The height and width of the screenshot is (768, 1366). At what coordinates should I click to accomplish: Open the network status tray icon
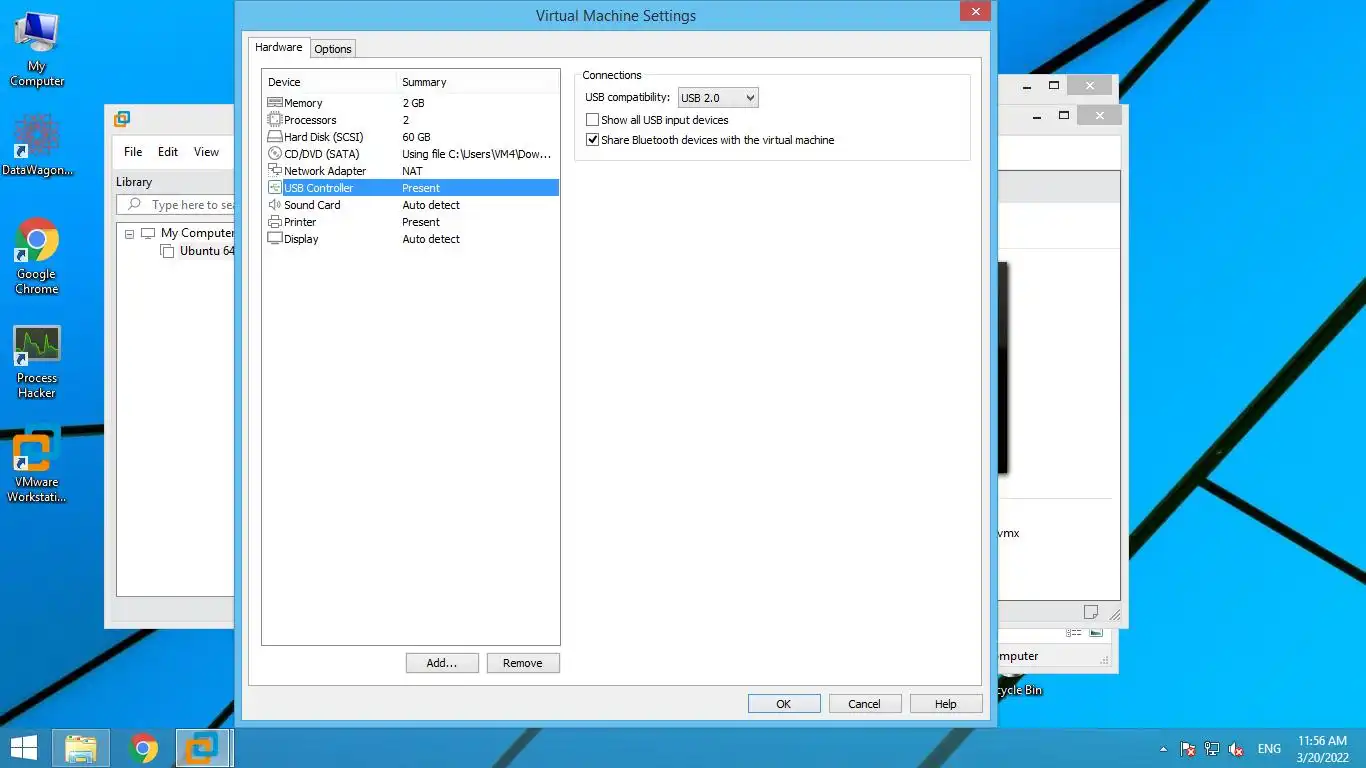[1212, 749]
